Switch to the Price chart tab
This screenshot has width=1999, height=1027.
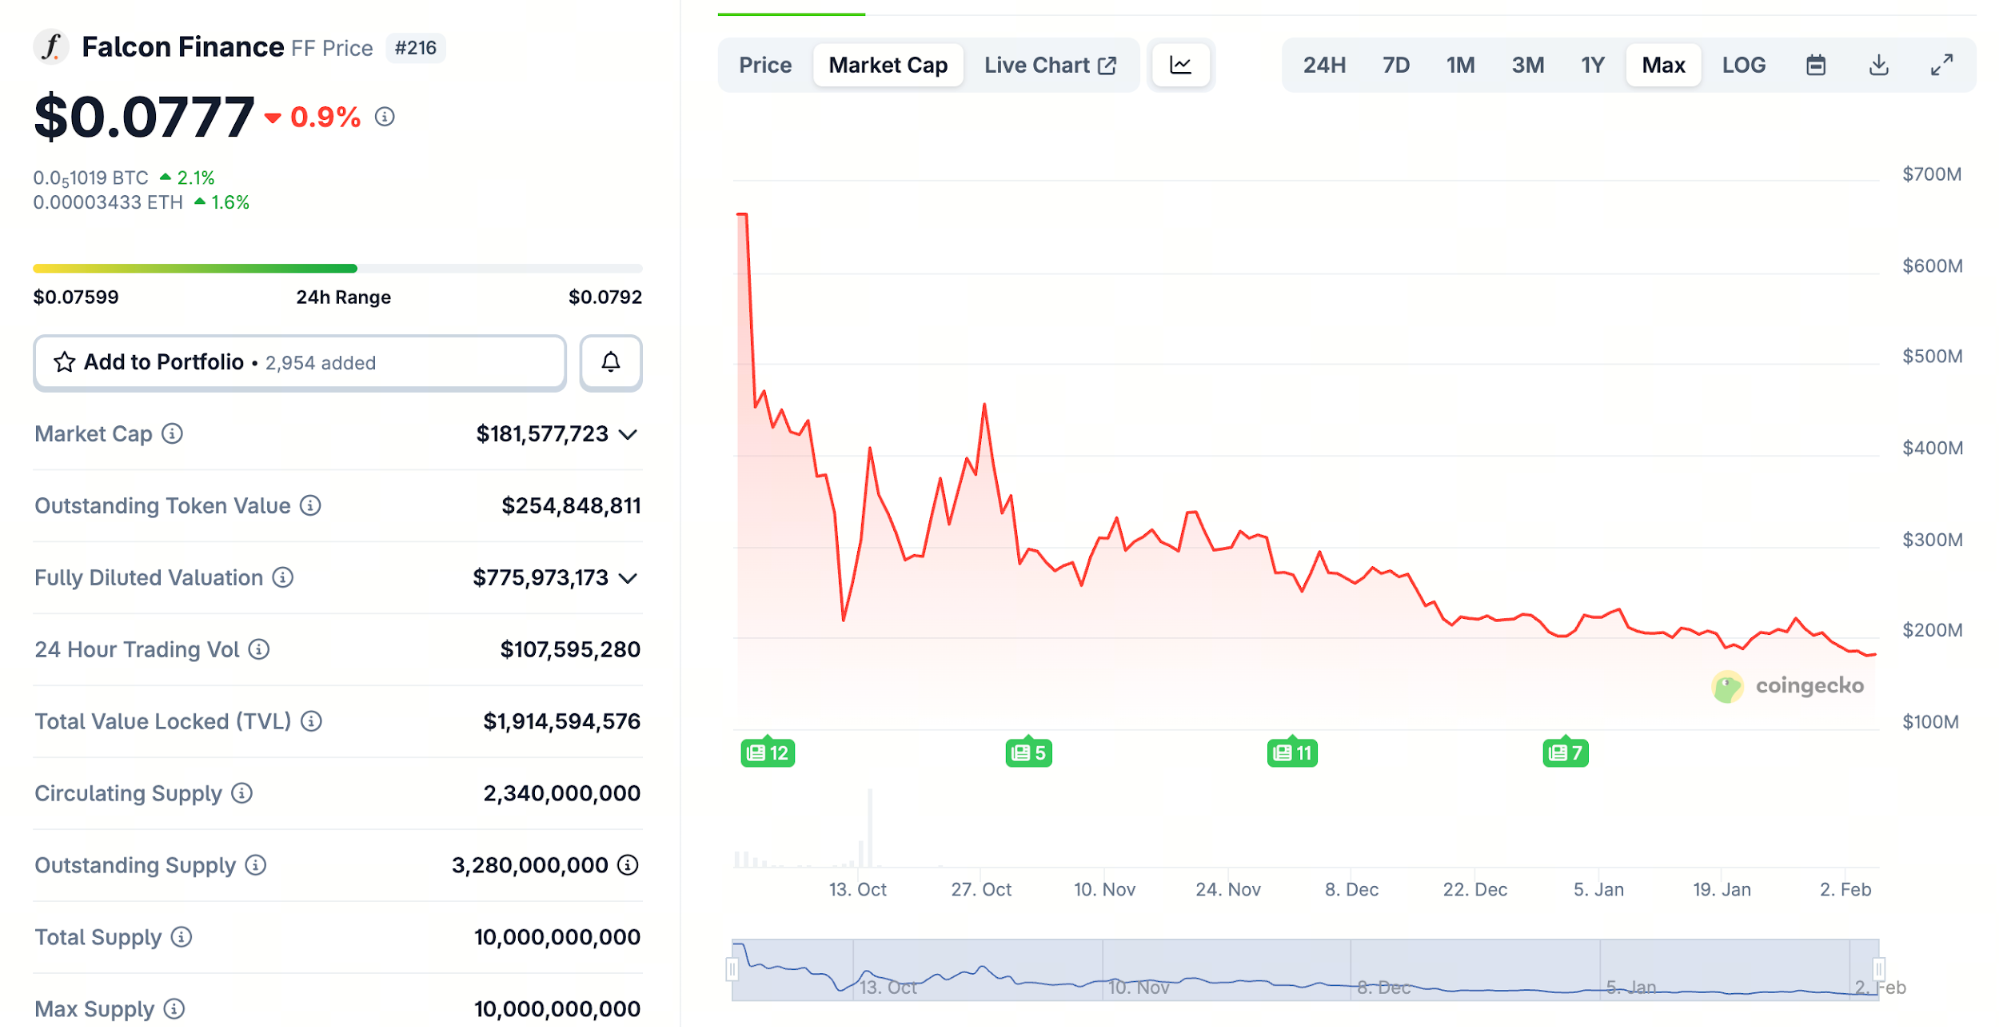[765, 65]
